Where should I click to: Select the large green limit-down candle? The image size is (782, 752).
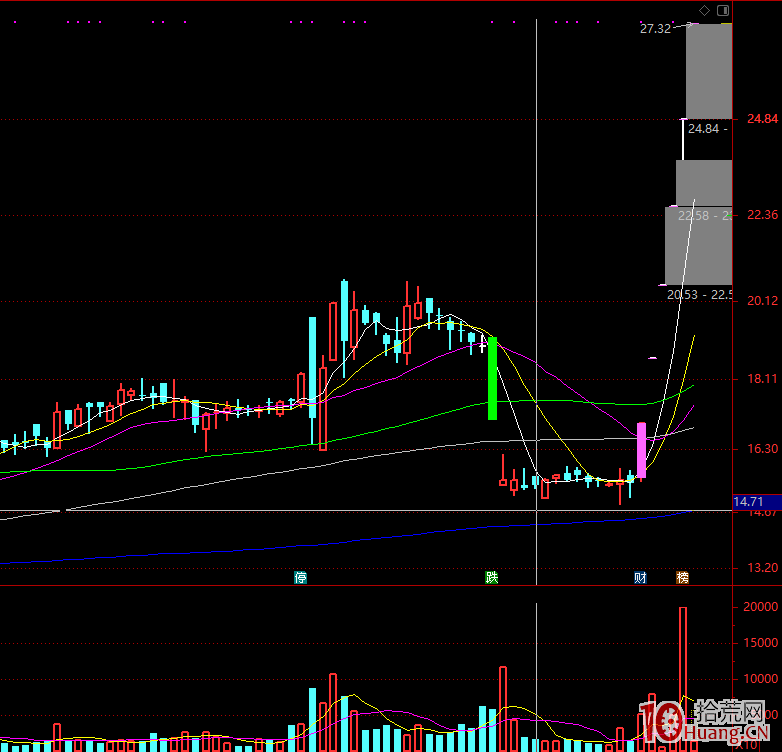pos(492,378)
